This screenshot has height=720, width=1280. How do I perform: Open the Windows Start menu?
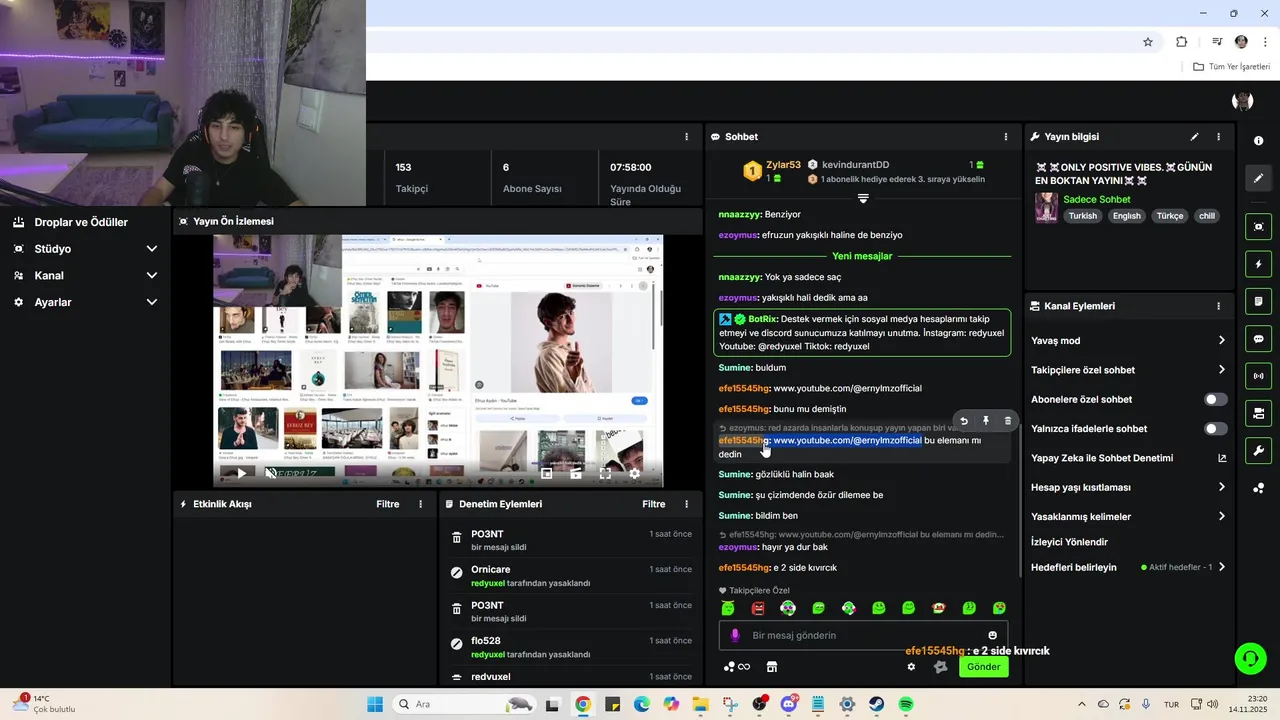pyautogui.click(x=375, y=704)
